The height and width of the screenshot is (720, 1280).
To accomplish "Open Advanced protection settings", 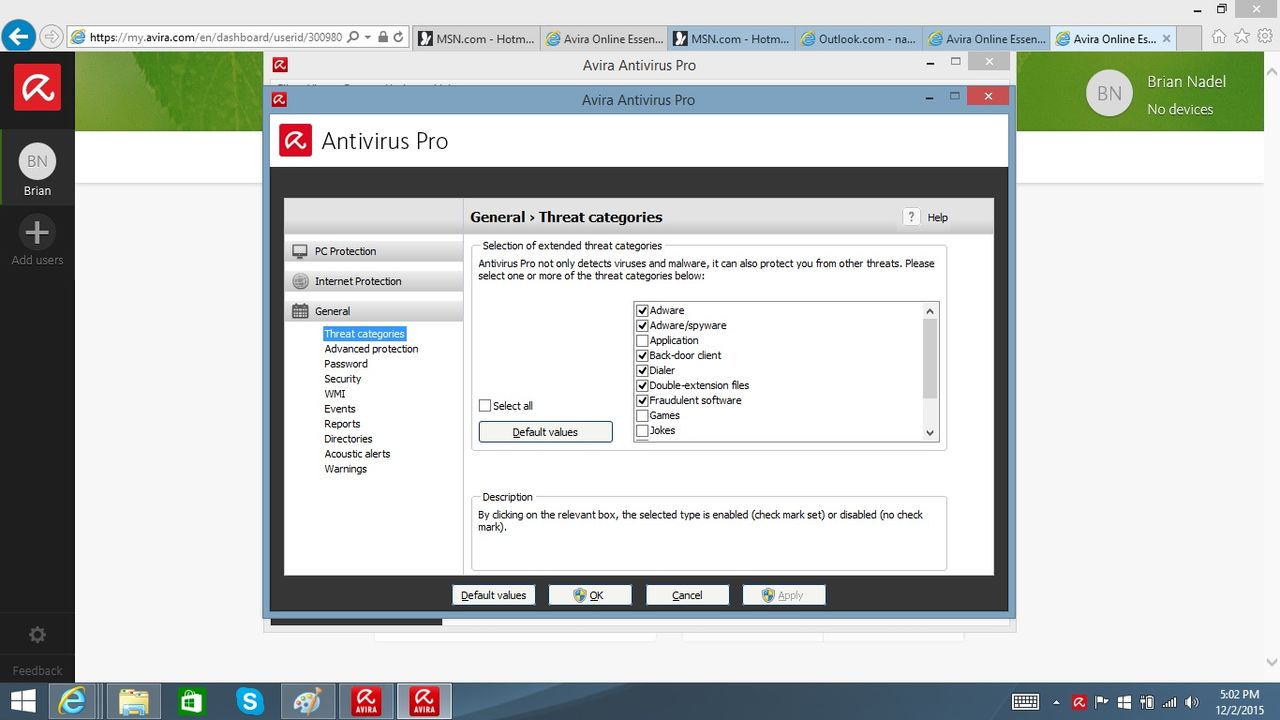I will [371, 349].
